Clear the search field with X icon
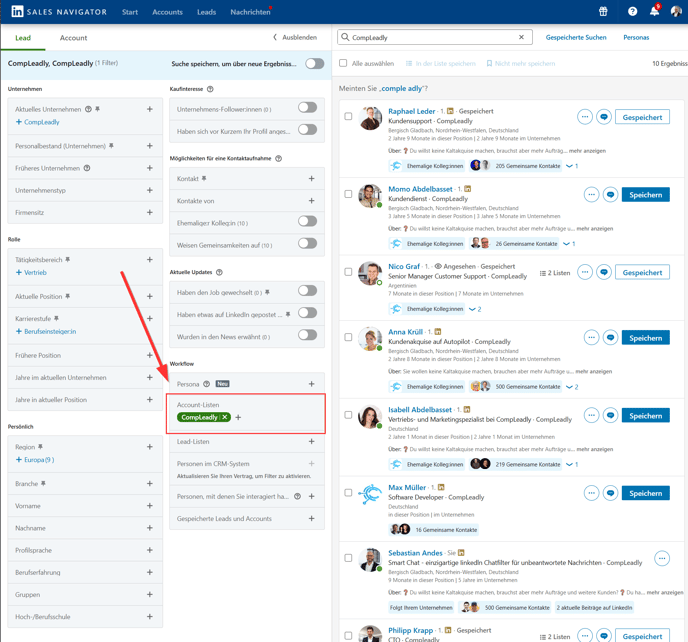The image size is (688, 642). tap(521, 37)
